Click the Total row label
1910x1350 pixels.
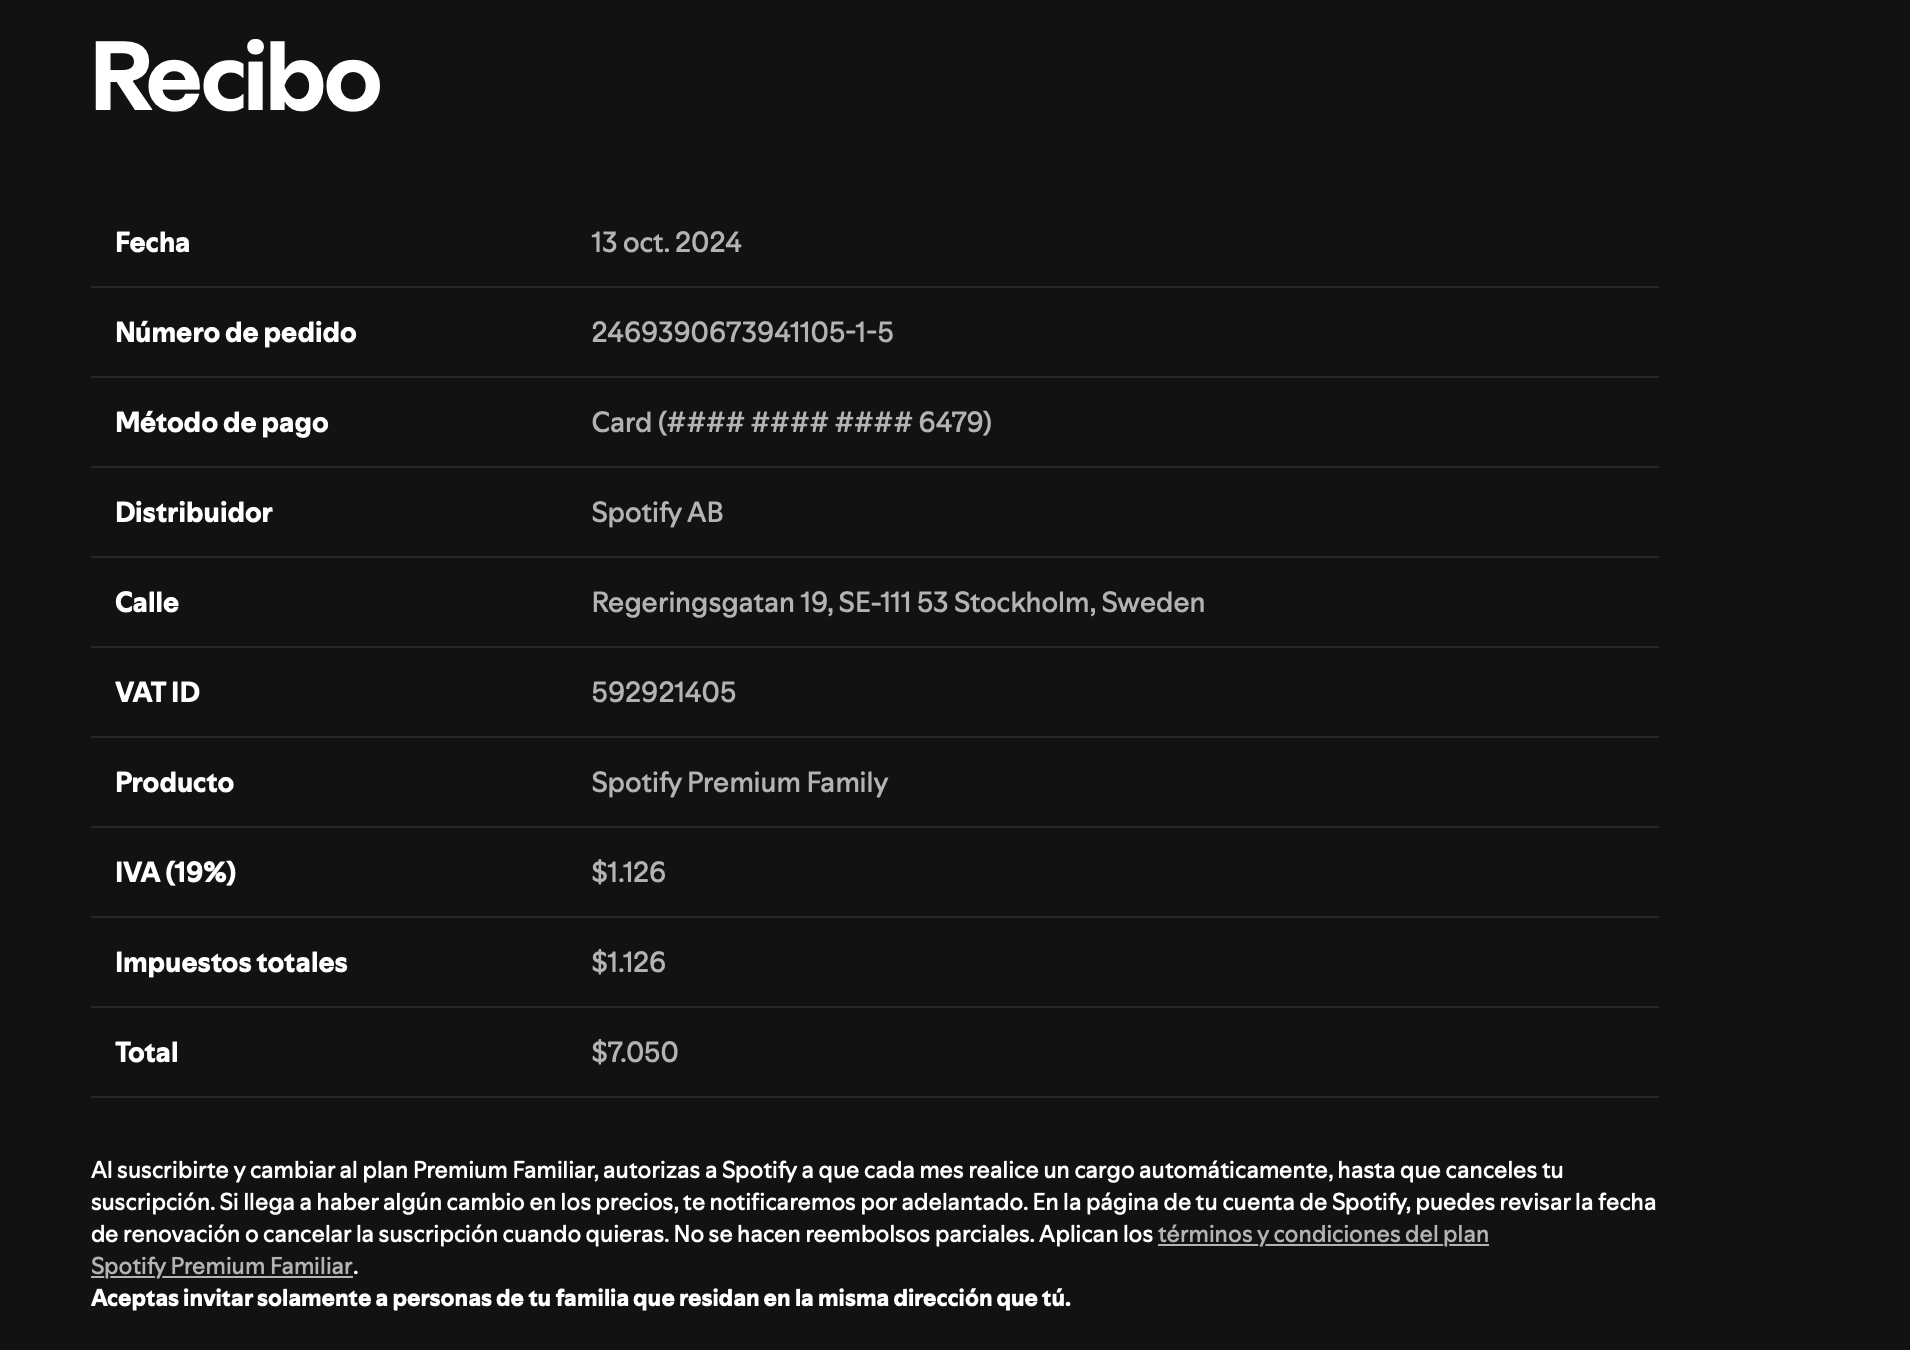point(146,1052)
